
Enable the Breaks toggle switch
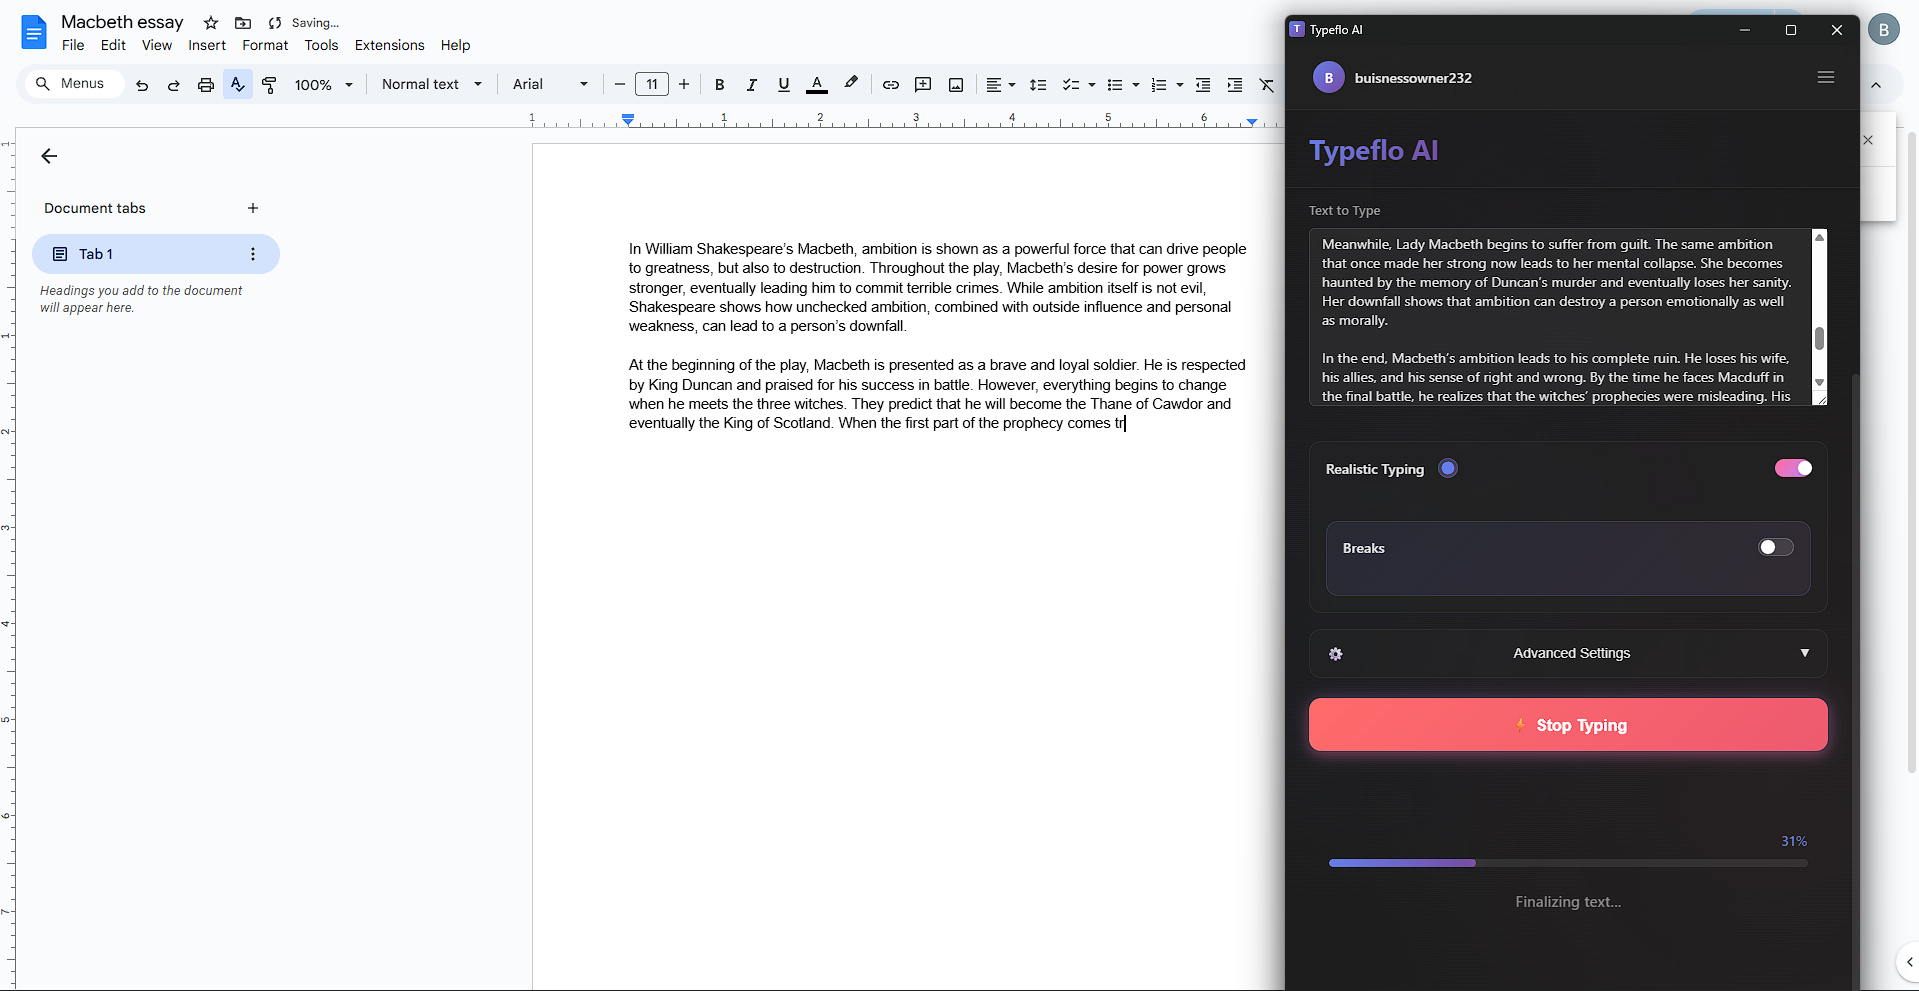1775,547
